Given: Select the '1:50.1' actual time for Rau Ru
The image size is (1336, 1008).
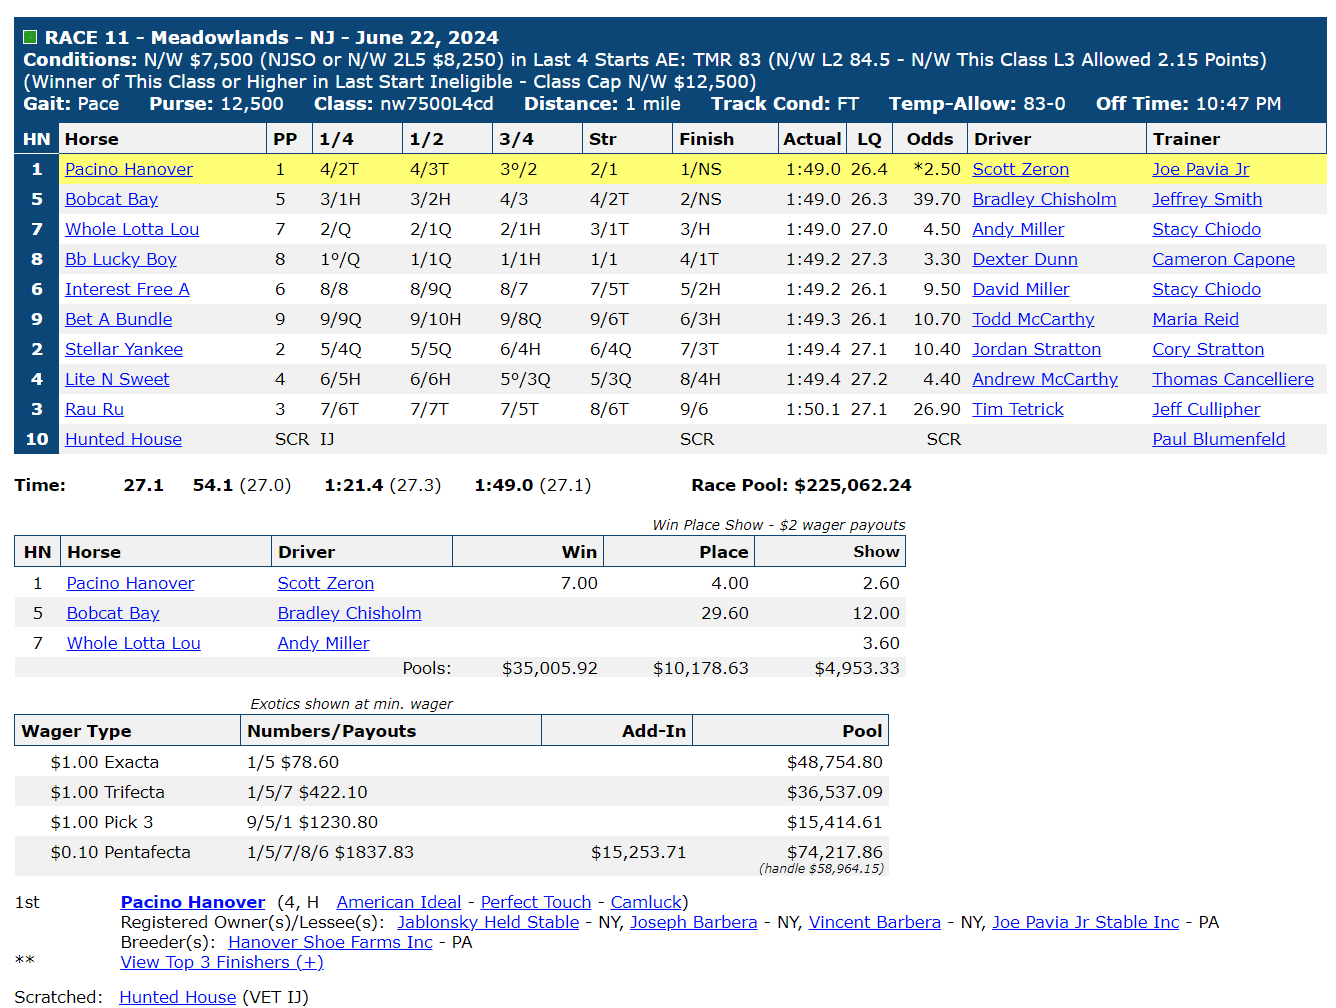Looking at the screenshot, I should pos(813,409).
